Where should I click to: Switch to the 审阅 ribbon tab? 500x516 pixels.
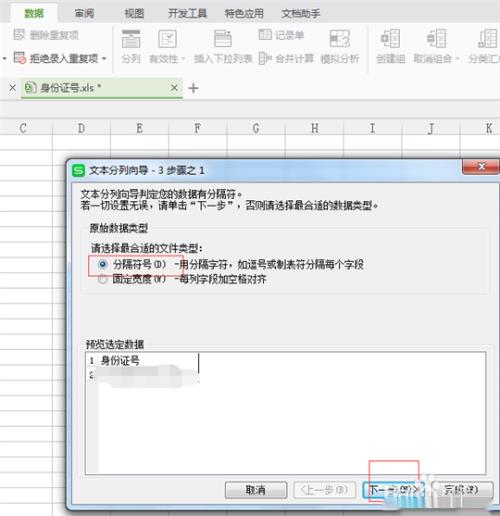[84, 14]
